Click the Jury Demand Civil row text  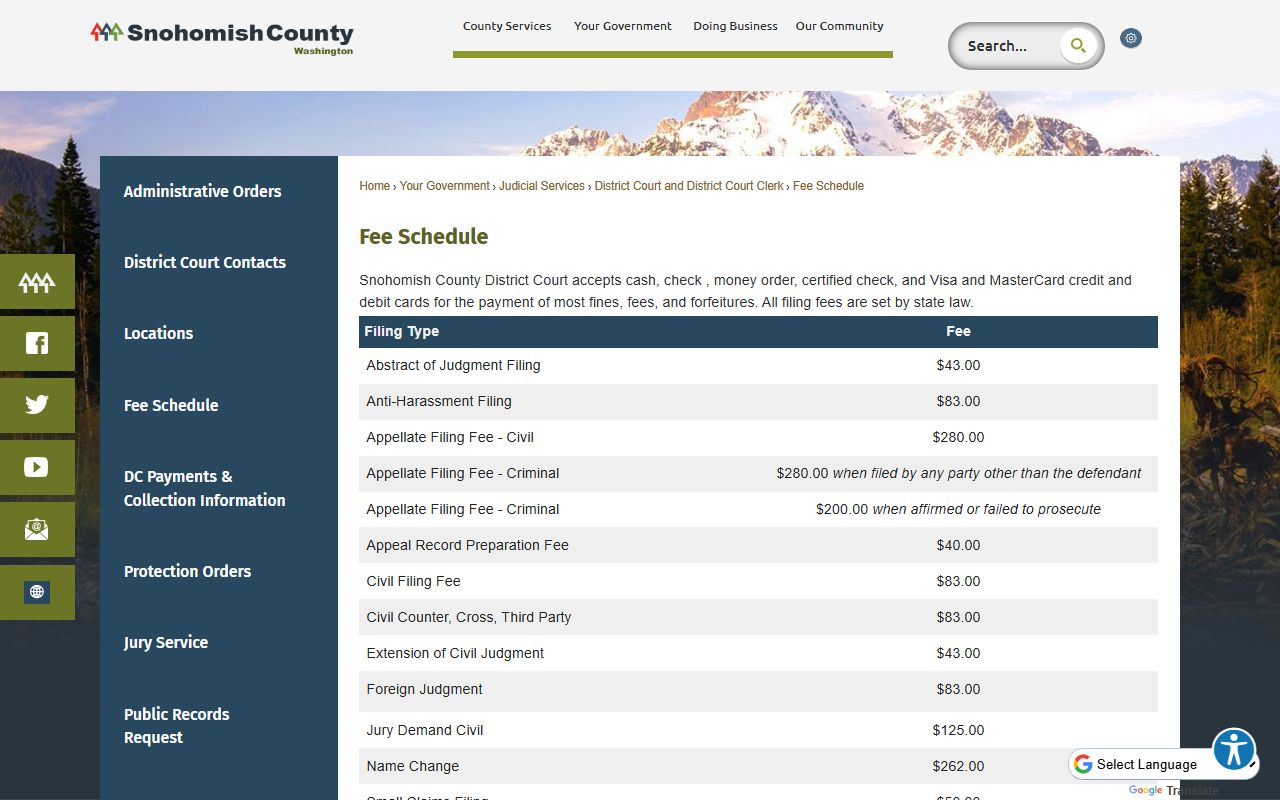[x=425, y=730]
